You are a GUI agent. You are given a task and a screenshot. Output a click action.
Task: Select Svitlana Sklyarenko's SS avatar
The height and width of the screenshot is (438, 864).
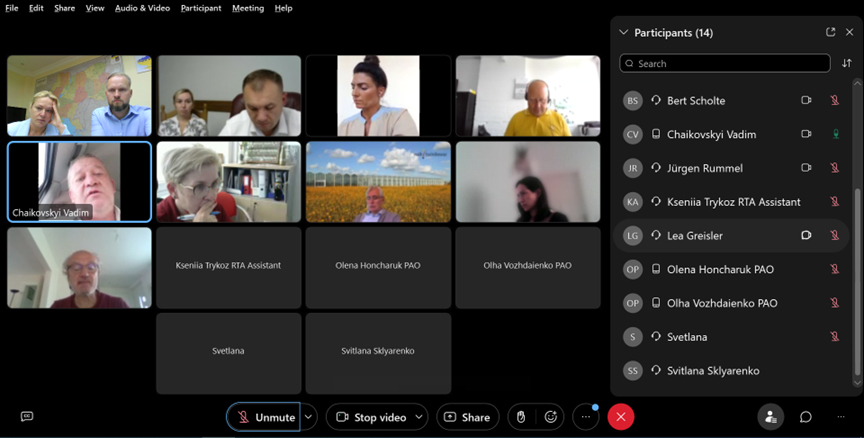pos(633,370)
